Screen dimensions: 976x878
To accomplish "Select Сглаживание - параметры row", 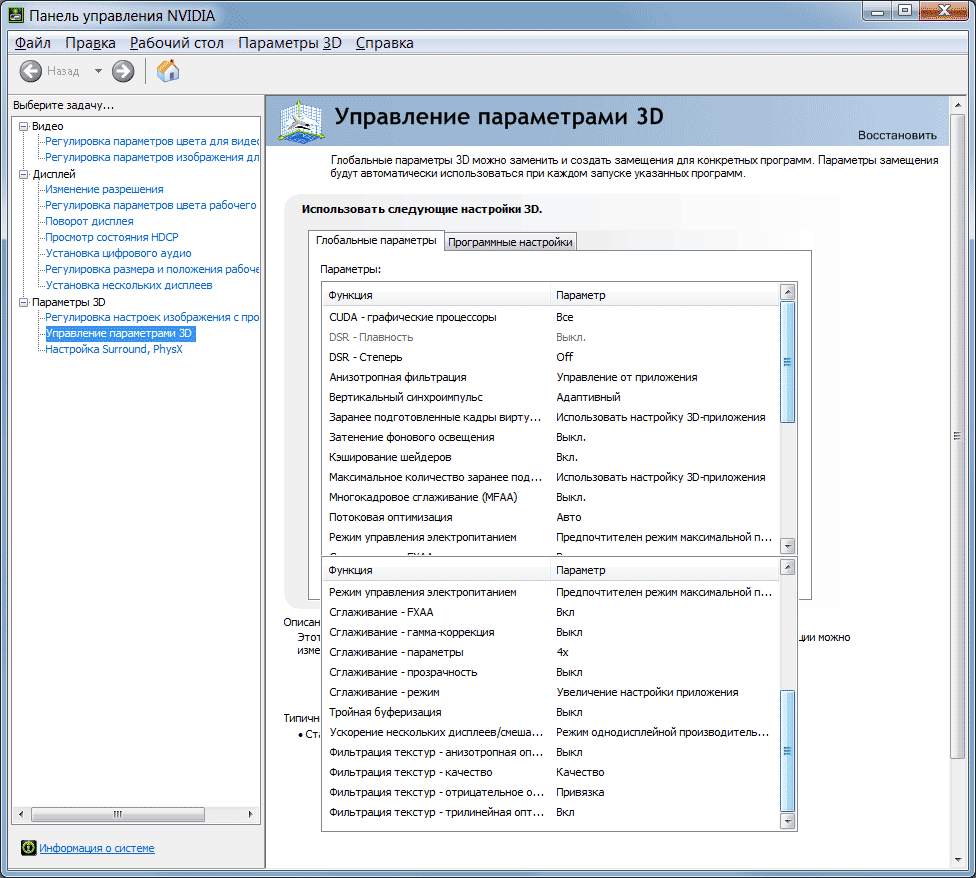I will point(551,652).
